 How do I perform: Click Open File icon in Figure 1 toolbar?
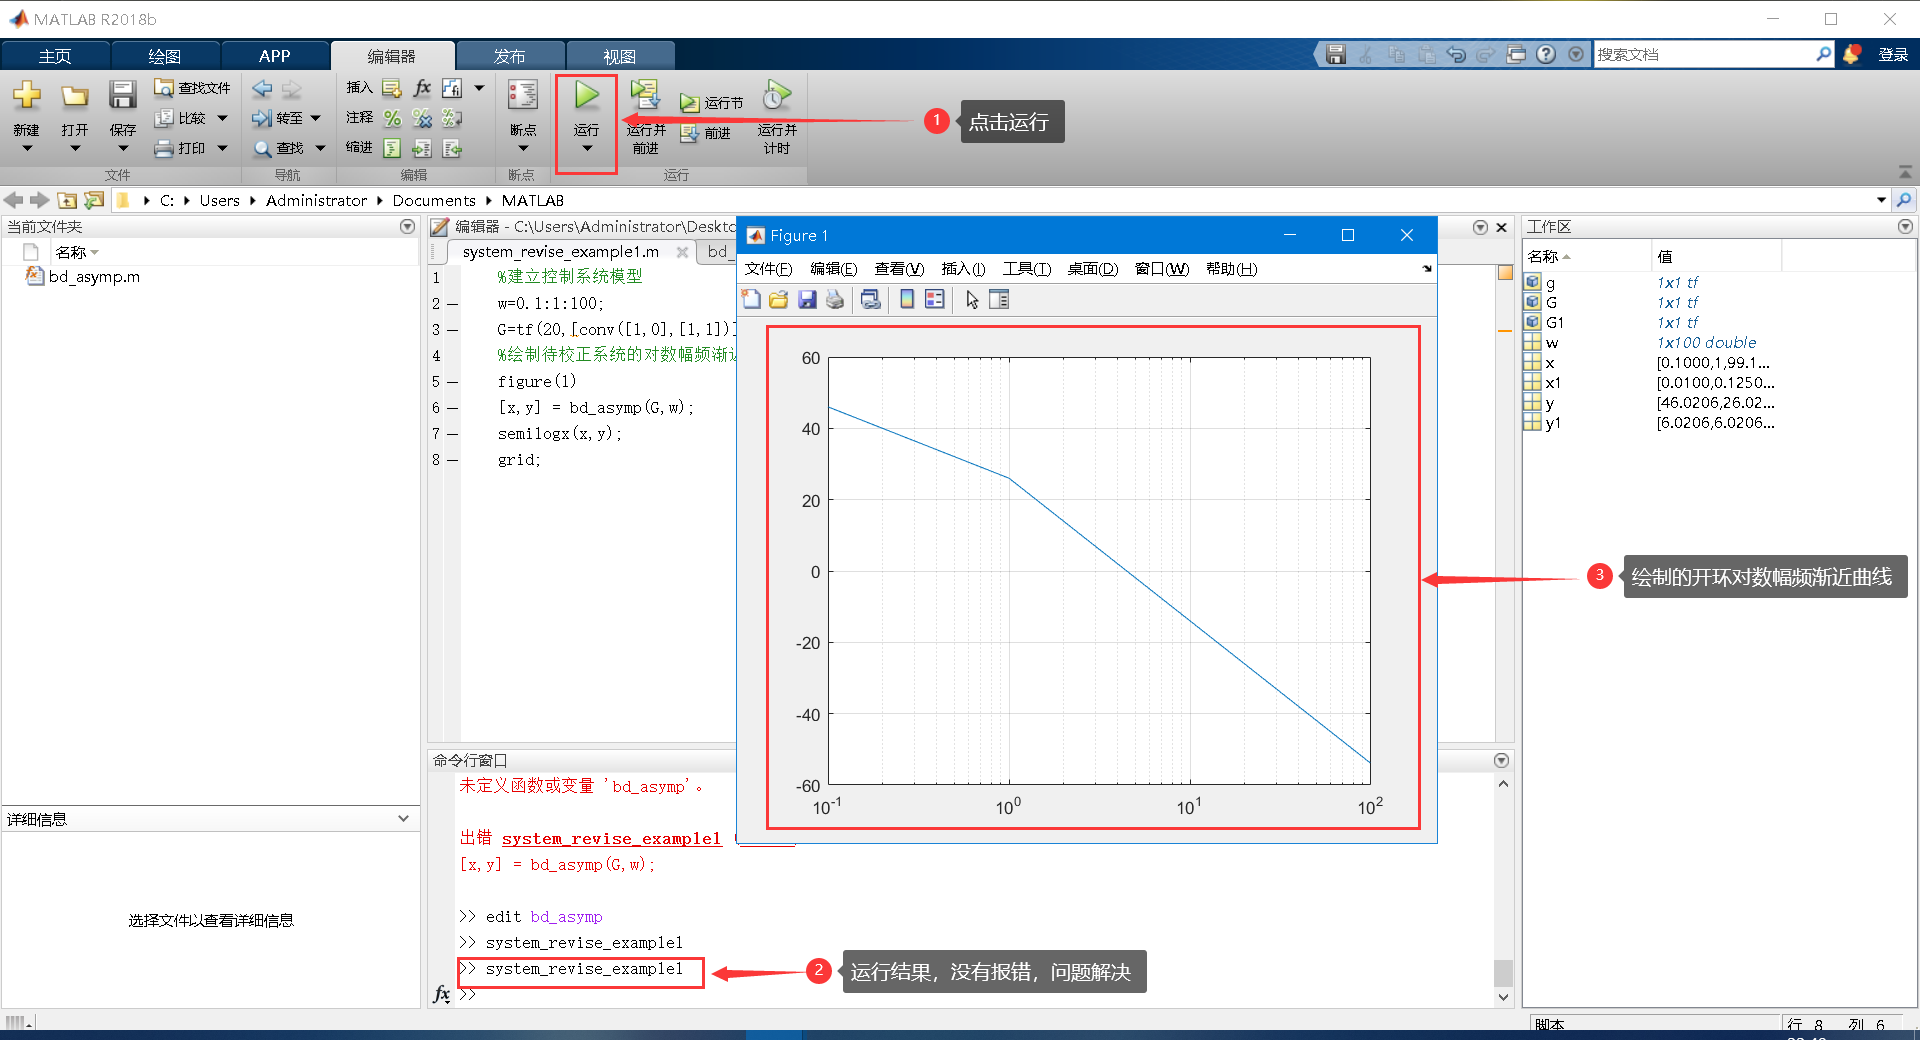pos(779,299)
